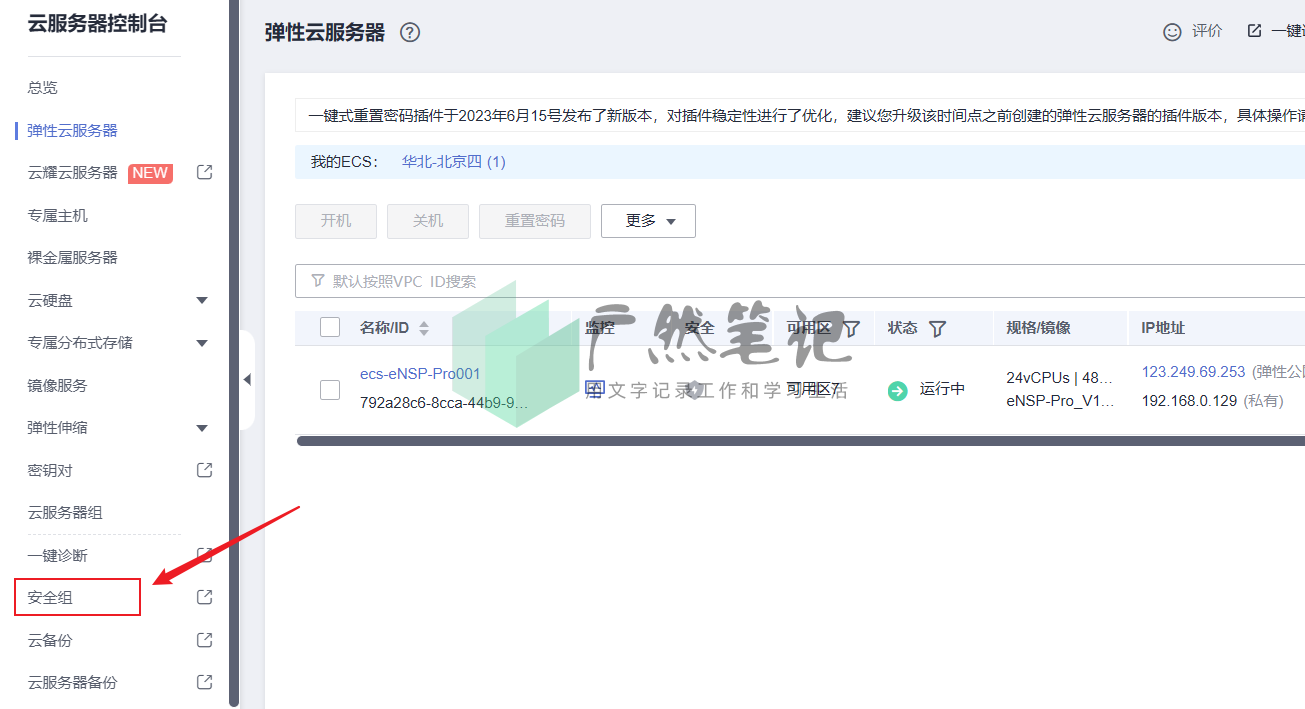The image size is (1305, 709).
Task: Filter the 状态 column
Action: coord(937,328)
